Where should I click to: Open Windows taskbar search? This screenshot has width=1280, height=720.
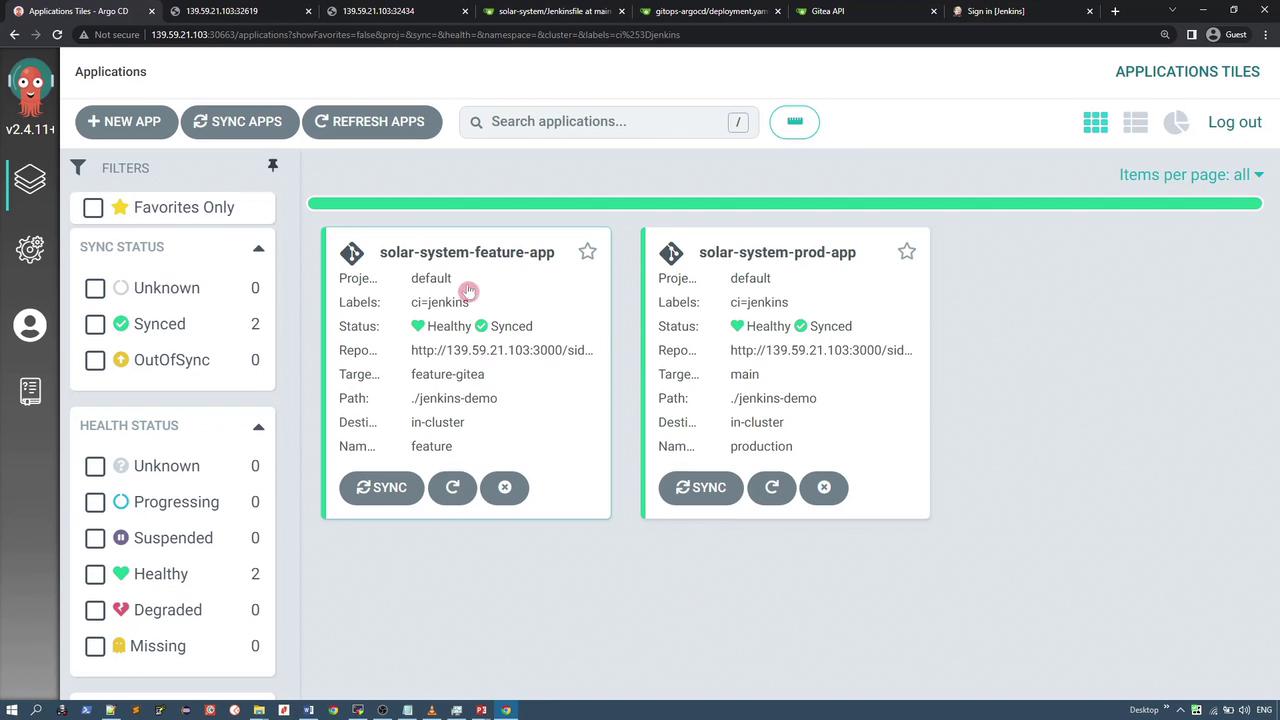click(x=36, y=710)
